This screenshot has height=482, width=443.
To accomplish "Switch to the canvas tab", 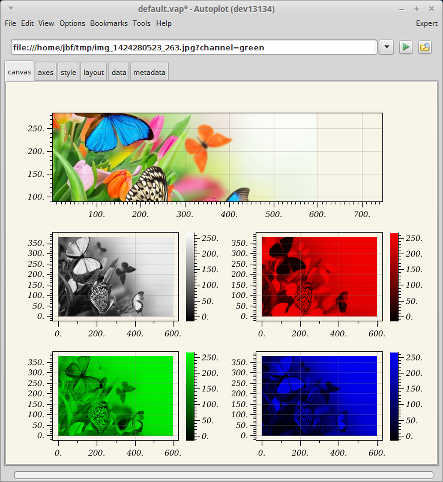I will tap(19, 72).
